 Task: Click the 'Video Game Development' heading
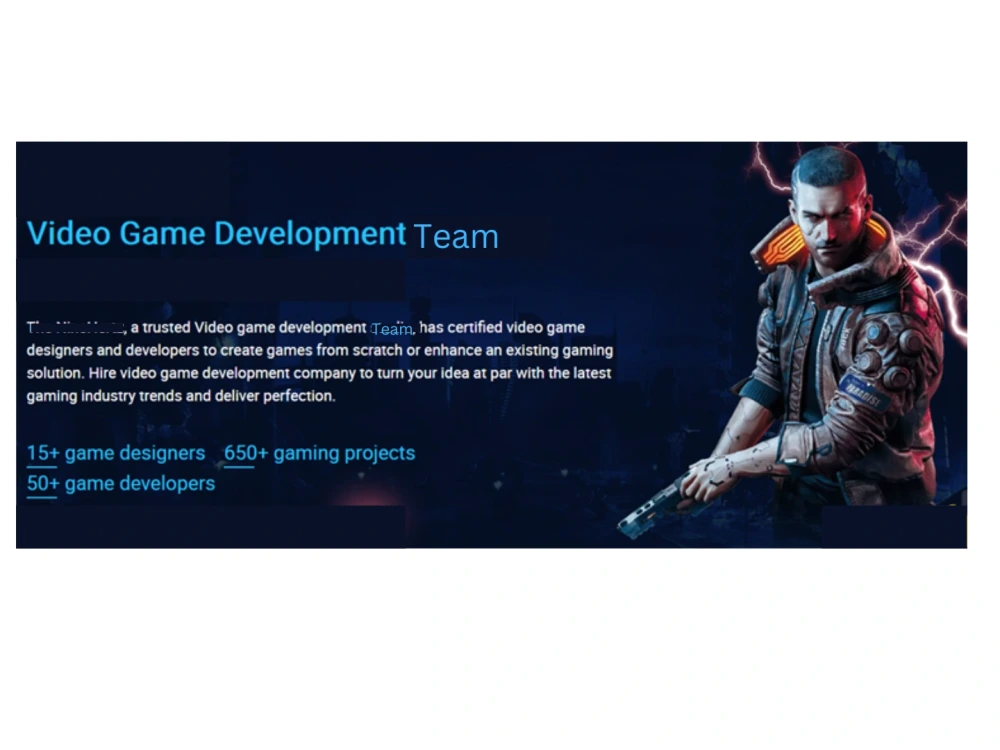point(216,233)
